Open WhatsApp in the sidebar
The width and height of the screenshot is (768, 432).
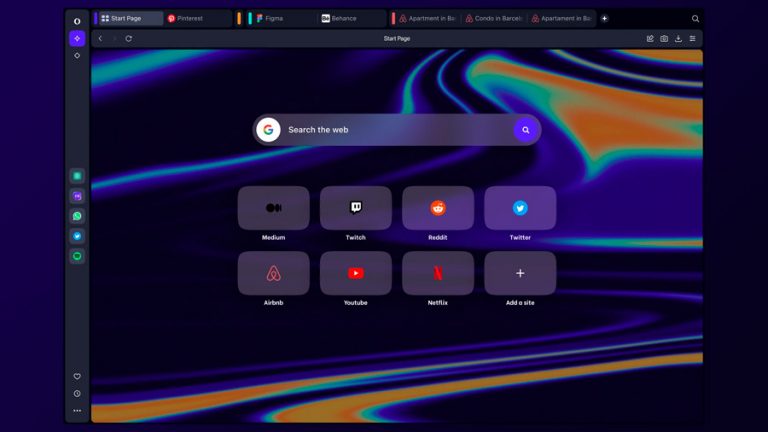pyautogui.click(x=77, y=216)
